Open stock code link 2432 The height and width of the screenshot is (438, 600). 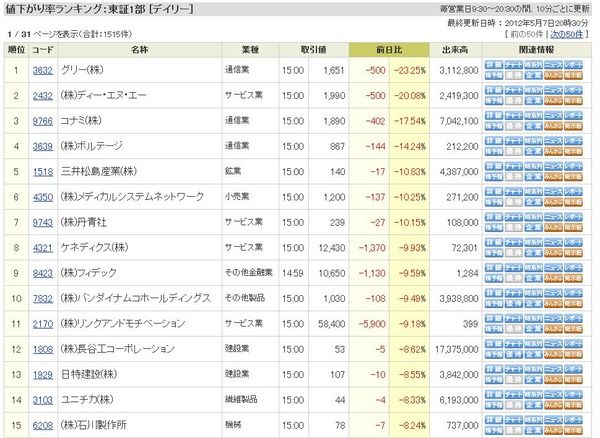[x=43, y=96]
